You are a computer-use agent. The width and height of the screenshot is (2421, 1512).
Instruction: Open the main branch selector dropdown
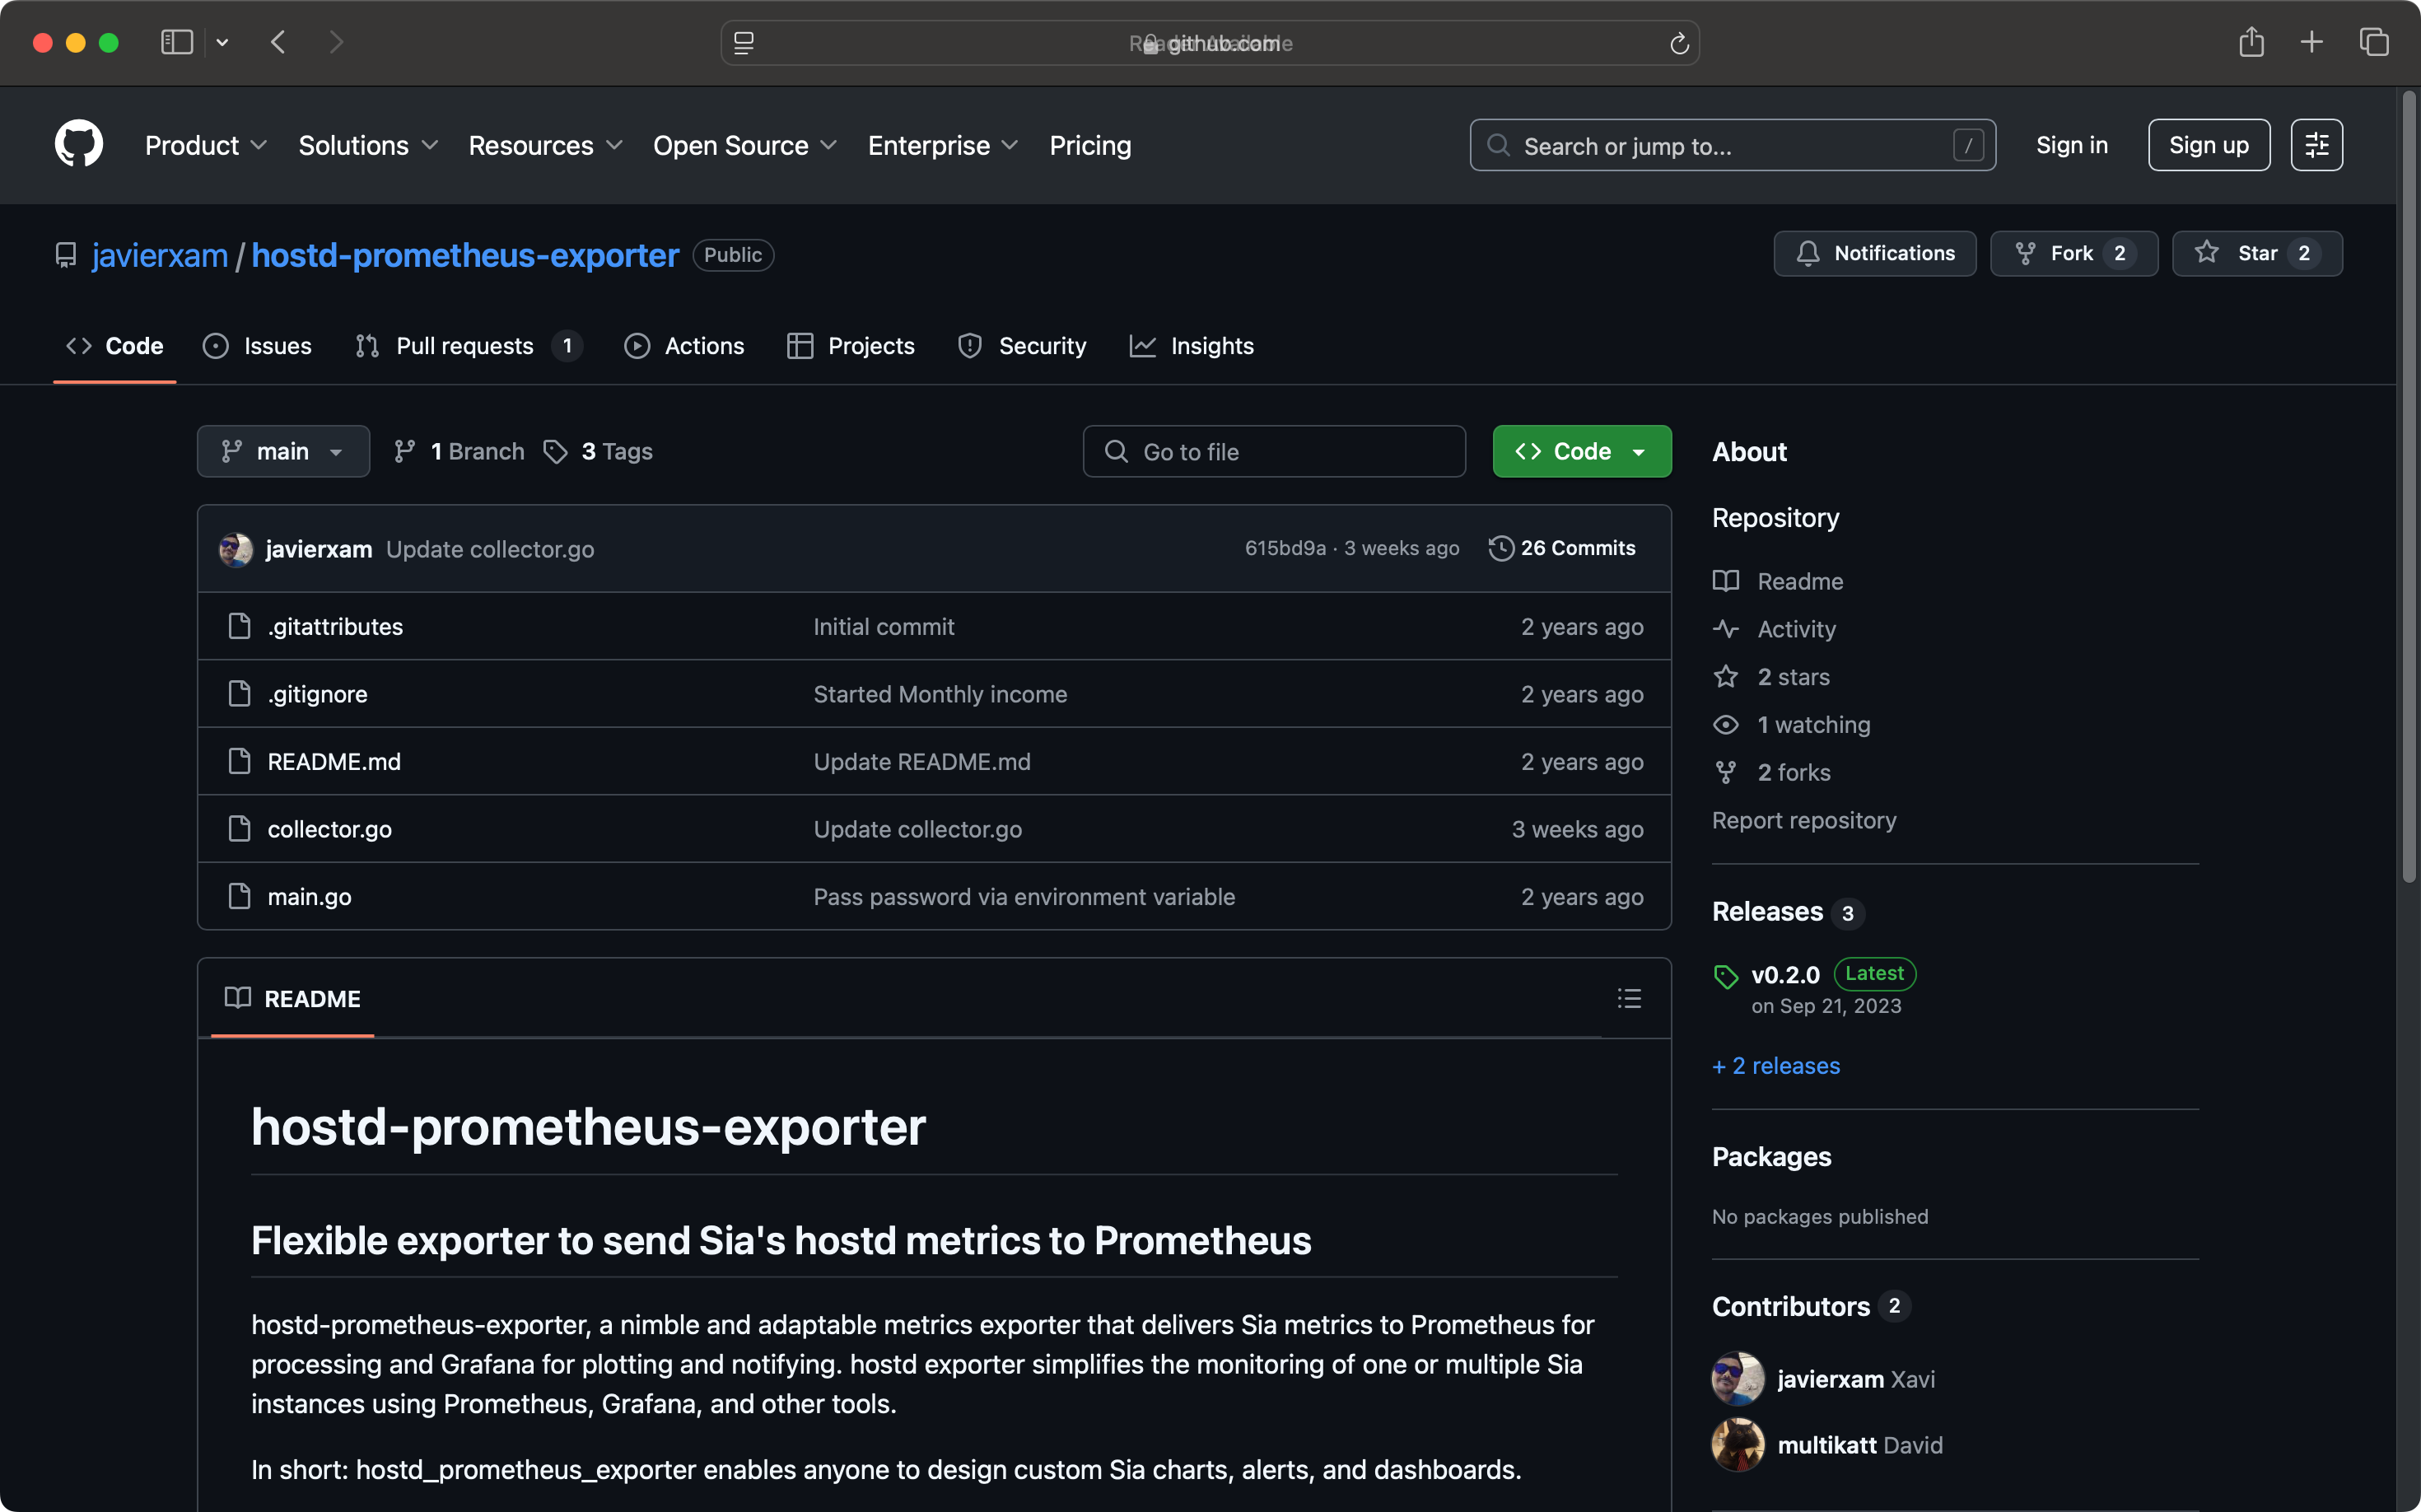(283, 451)
